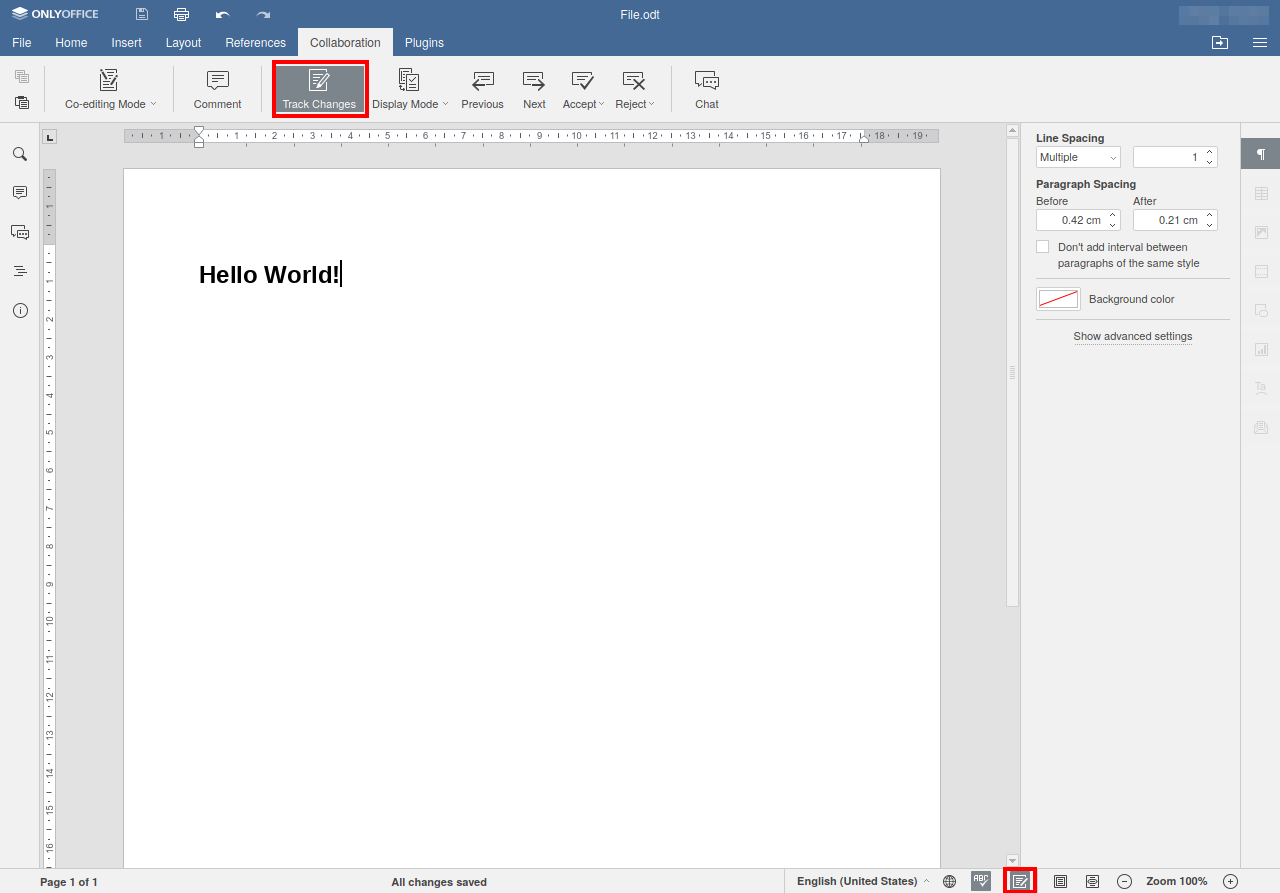Image resolution: width=1280 pixels, height=893 pixels.
Task: Expand the Display Mode dropdown
Action: click(x=409, y=89)
